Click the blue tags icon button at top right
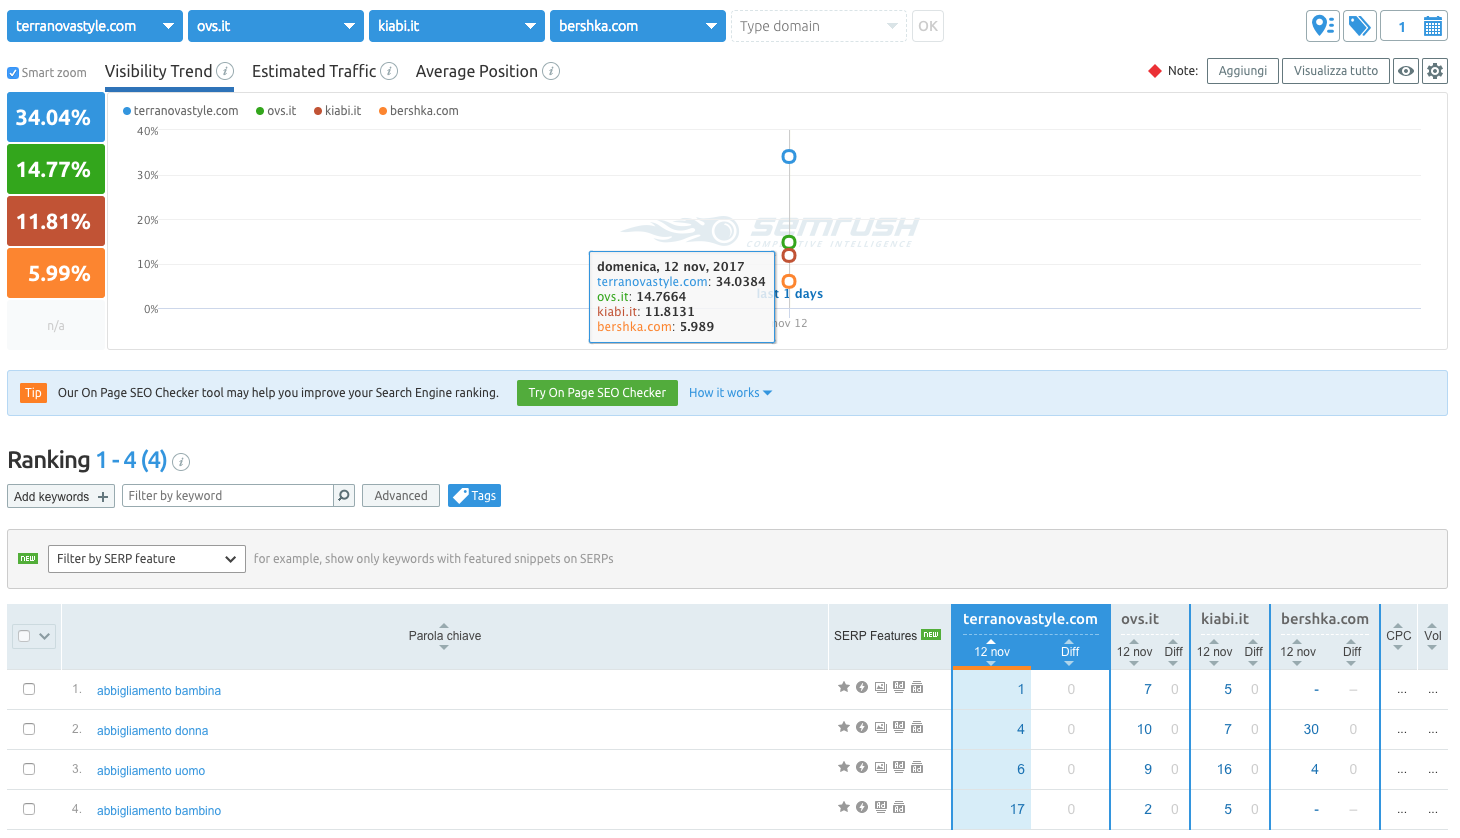Viewport: 1460px width, 838px height. [1359, 26]
